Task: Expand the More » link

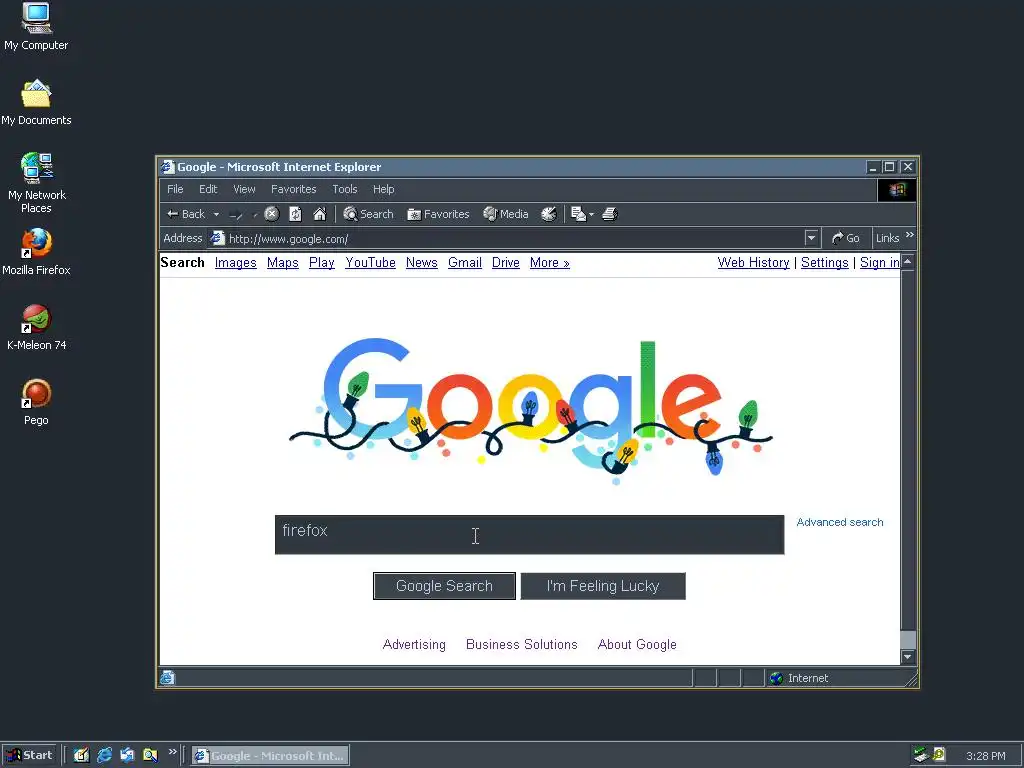Action: coord(550,263)
